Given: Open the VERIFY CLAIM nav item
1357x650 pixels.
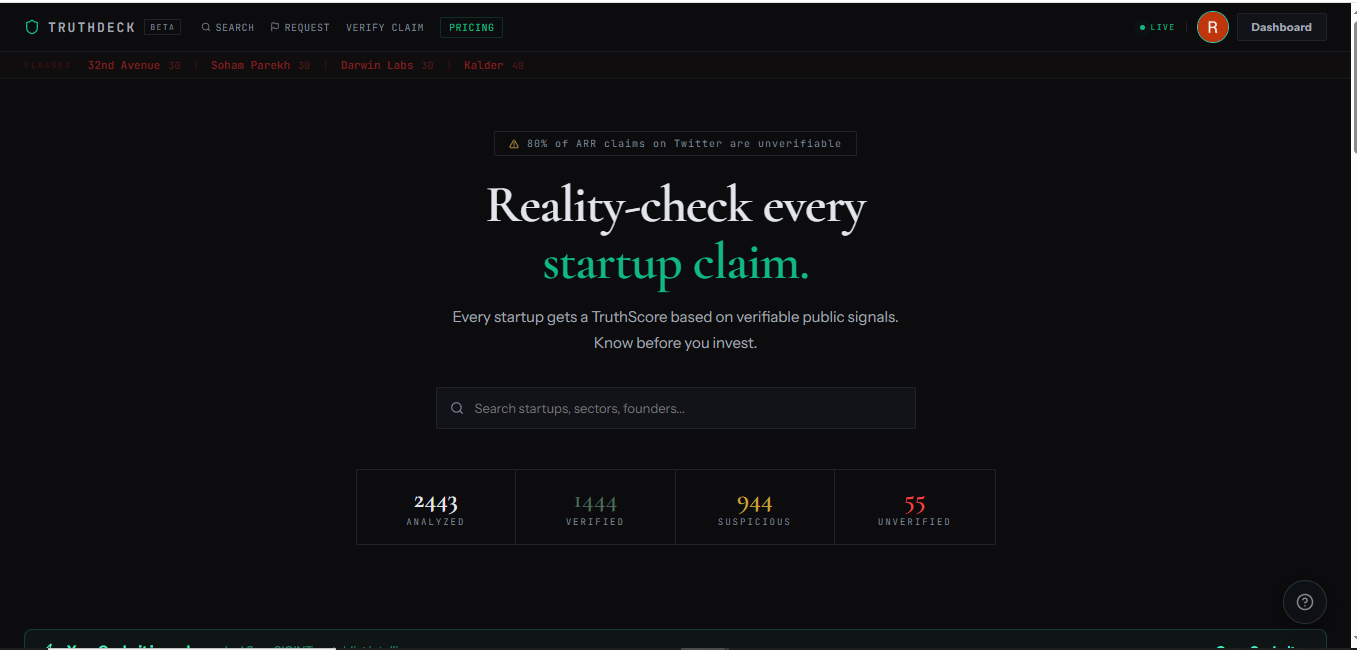Looking at the screenshot, I should 385,27.
